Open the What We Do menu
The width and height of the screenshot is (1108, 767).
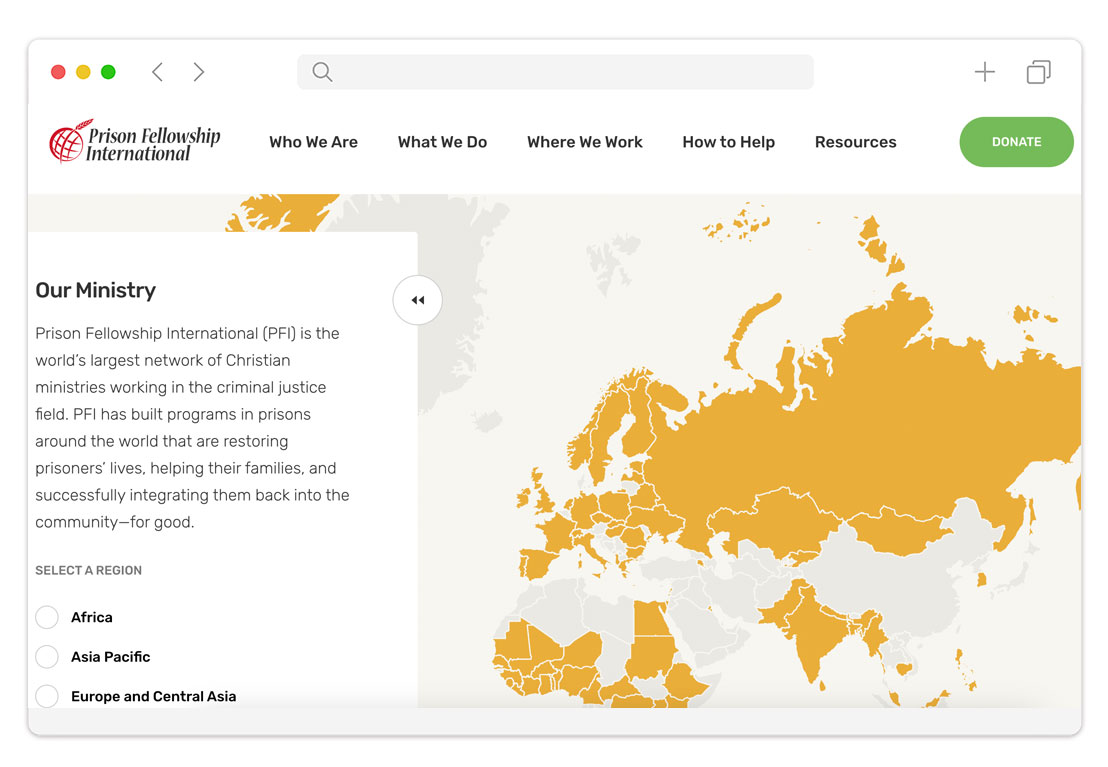(442, 142)
